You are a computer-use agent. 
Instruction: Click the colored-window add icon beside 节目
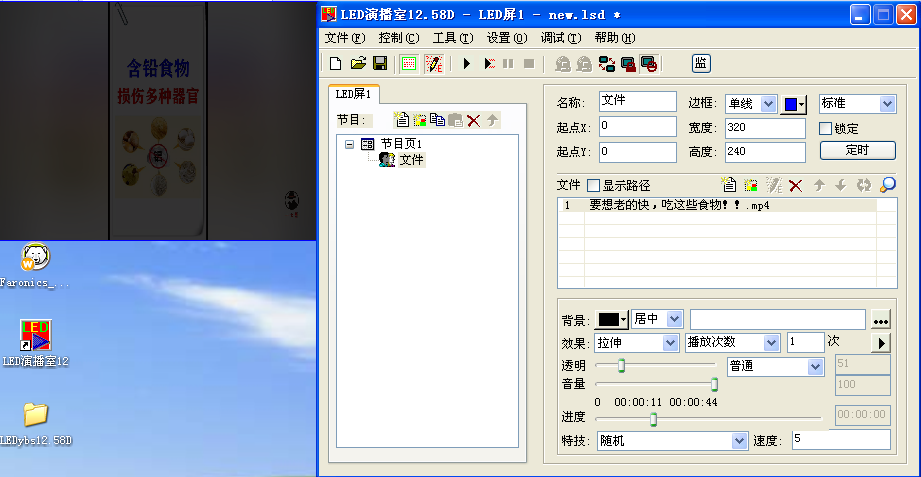coord(419,120)
